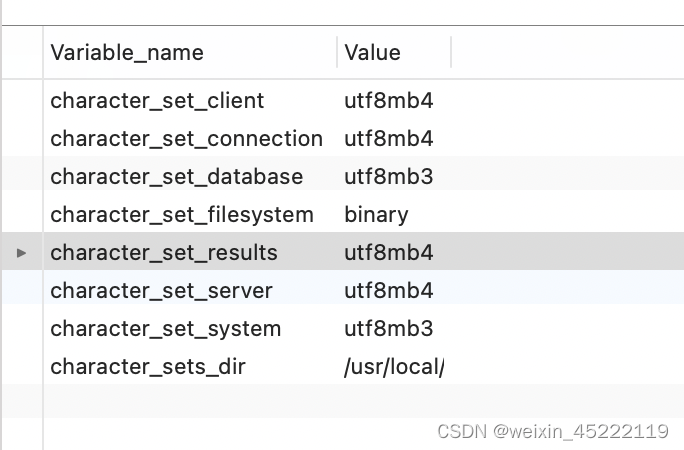Viewport: 684px width, 450px height.
Task: Select the character_set_system name cell
Action: point(165,329)
